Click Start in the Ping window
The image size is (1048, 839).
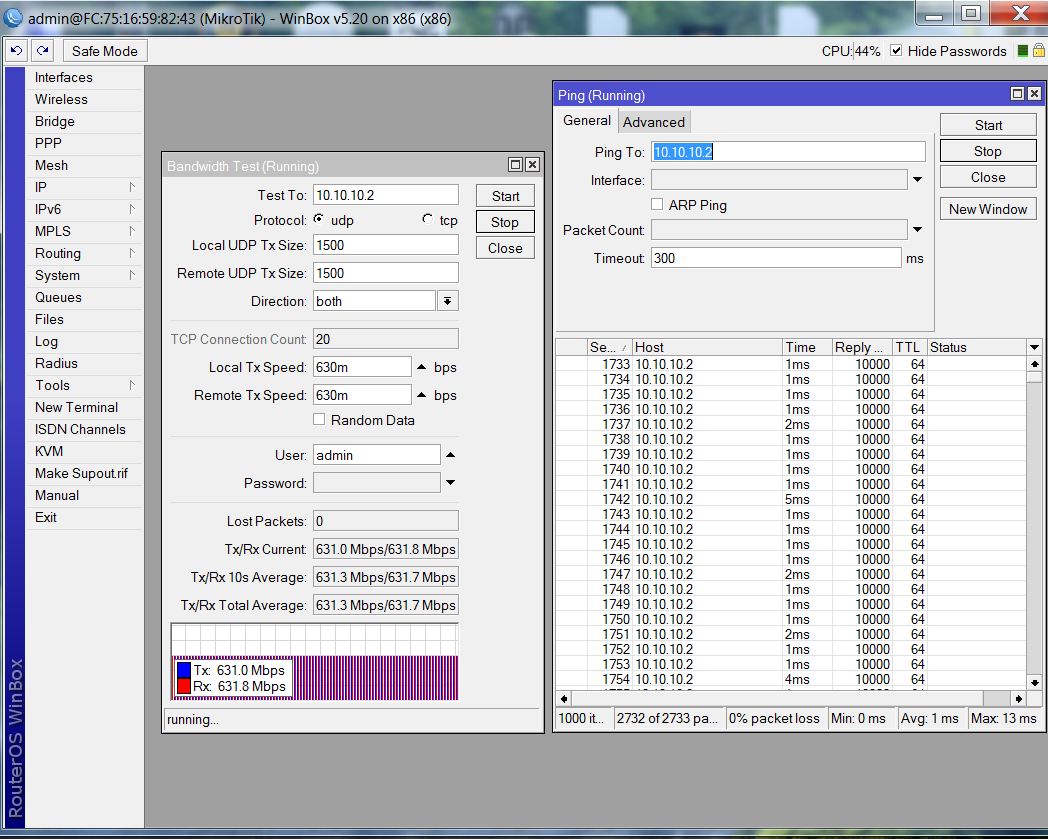[x=988, y=125]
